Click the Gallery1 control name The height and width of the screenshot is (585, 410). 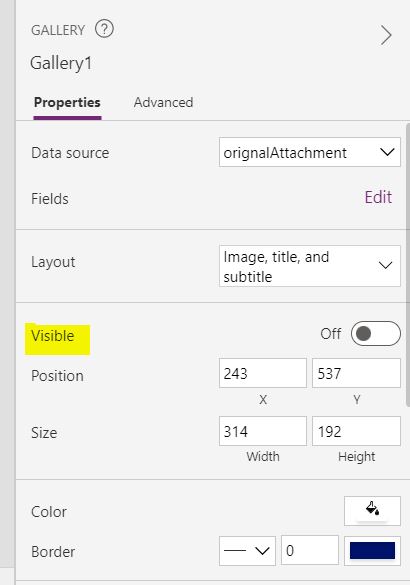coord(61,63)
